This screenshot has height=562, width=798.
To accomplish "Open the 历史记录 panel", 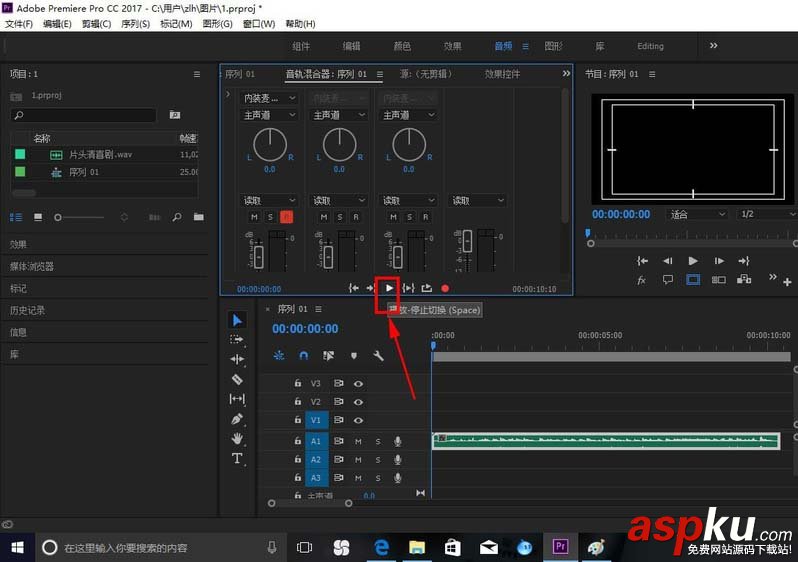I will pyautogui.click(x=27, y=310).
